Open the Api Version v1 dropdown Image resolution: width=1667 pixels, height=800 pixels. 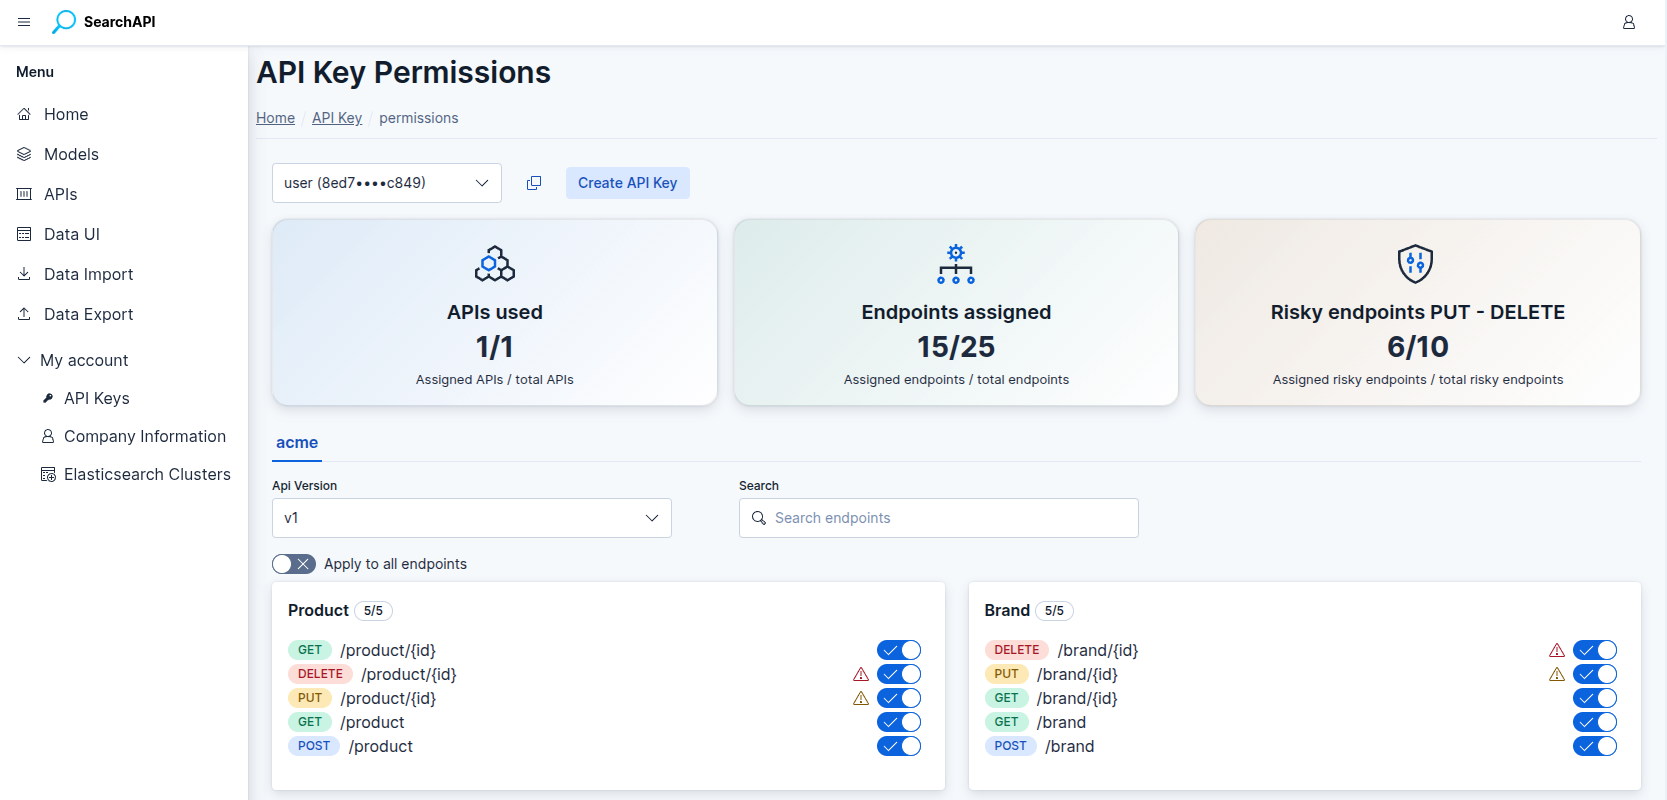pyautogui.click(x=472, y=518)
